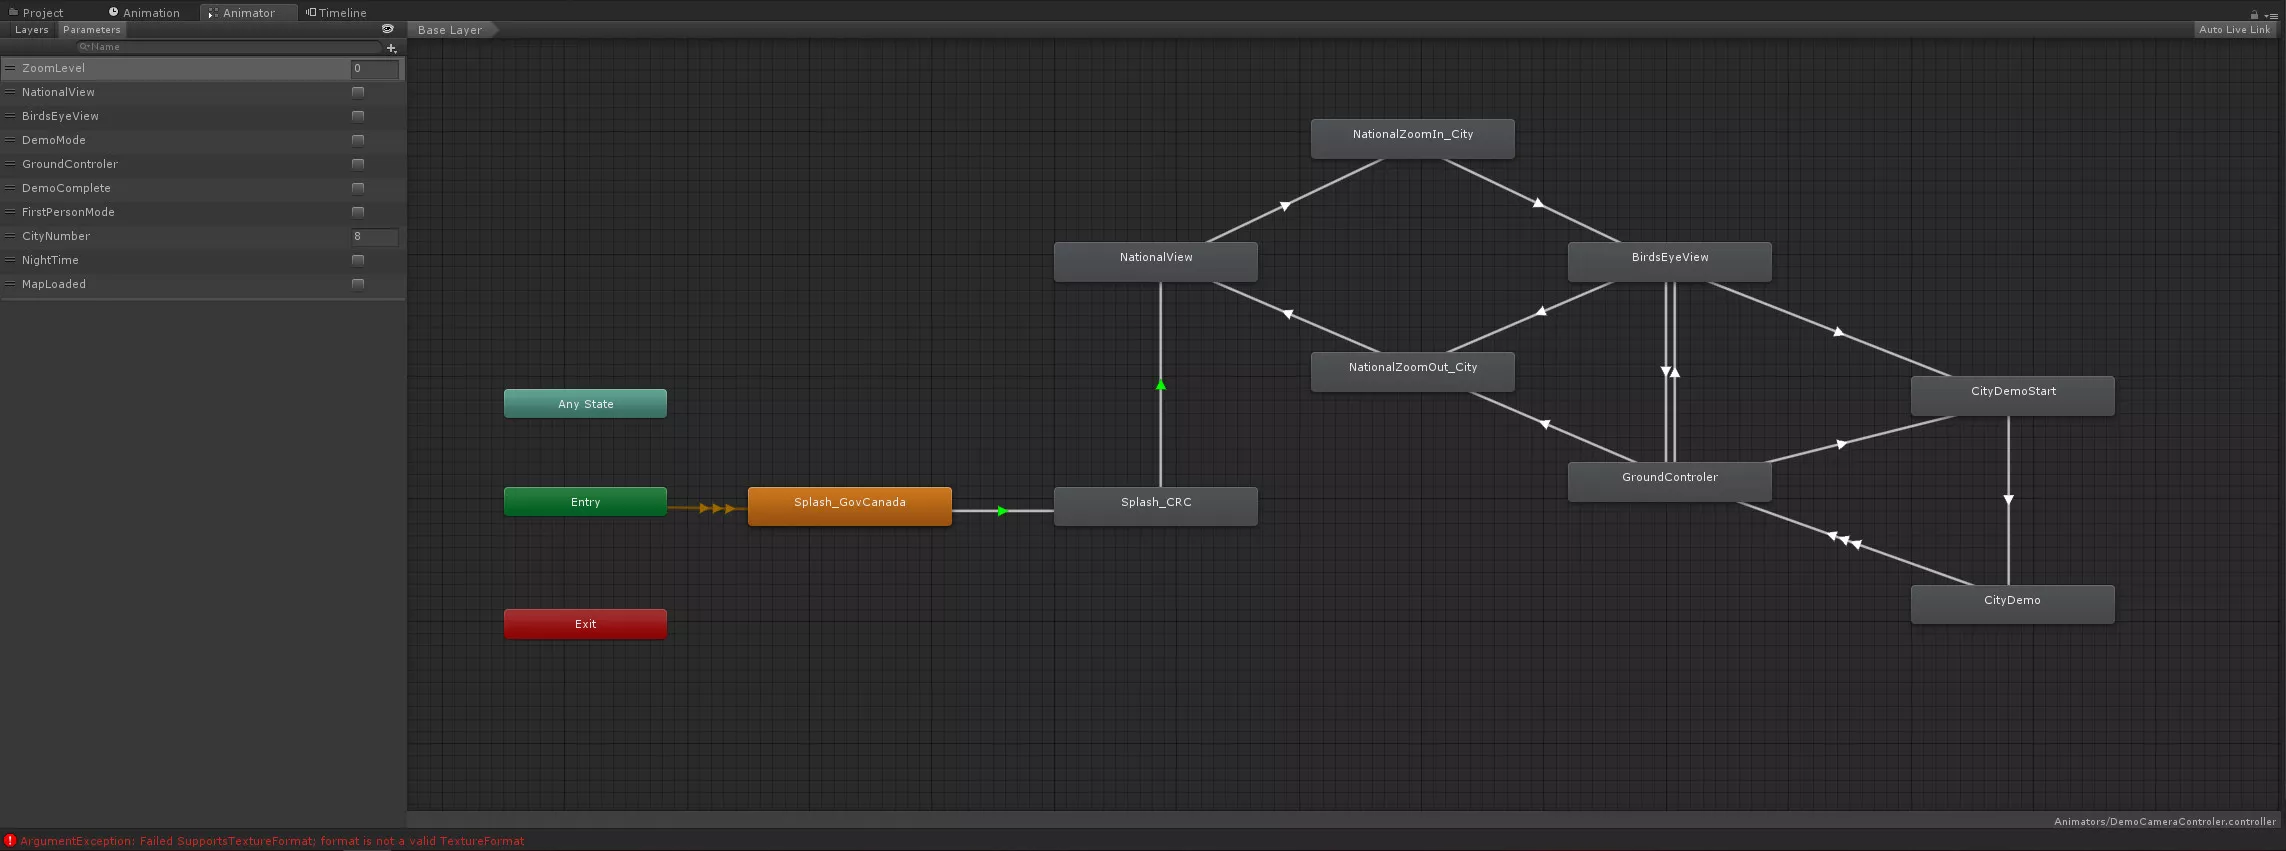This screenshot has height=851, width=2286.
Task: Select the Splash_GovCanada state node
Action: (x=849, y=505)
